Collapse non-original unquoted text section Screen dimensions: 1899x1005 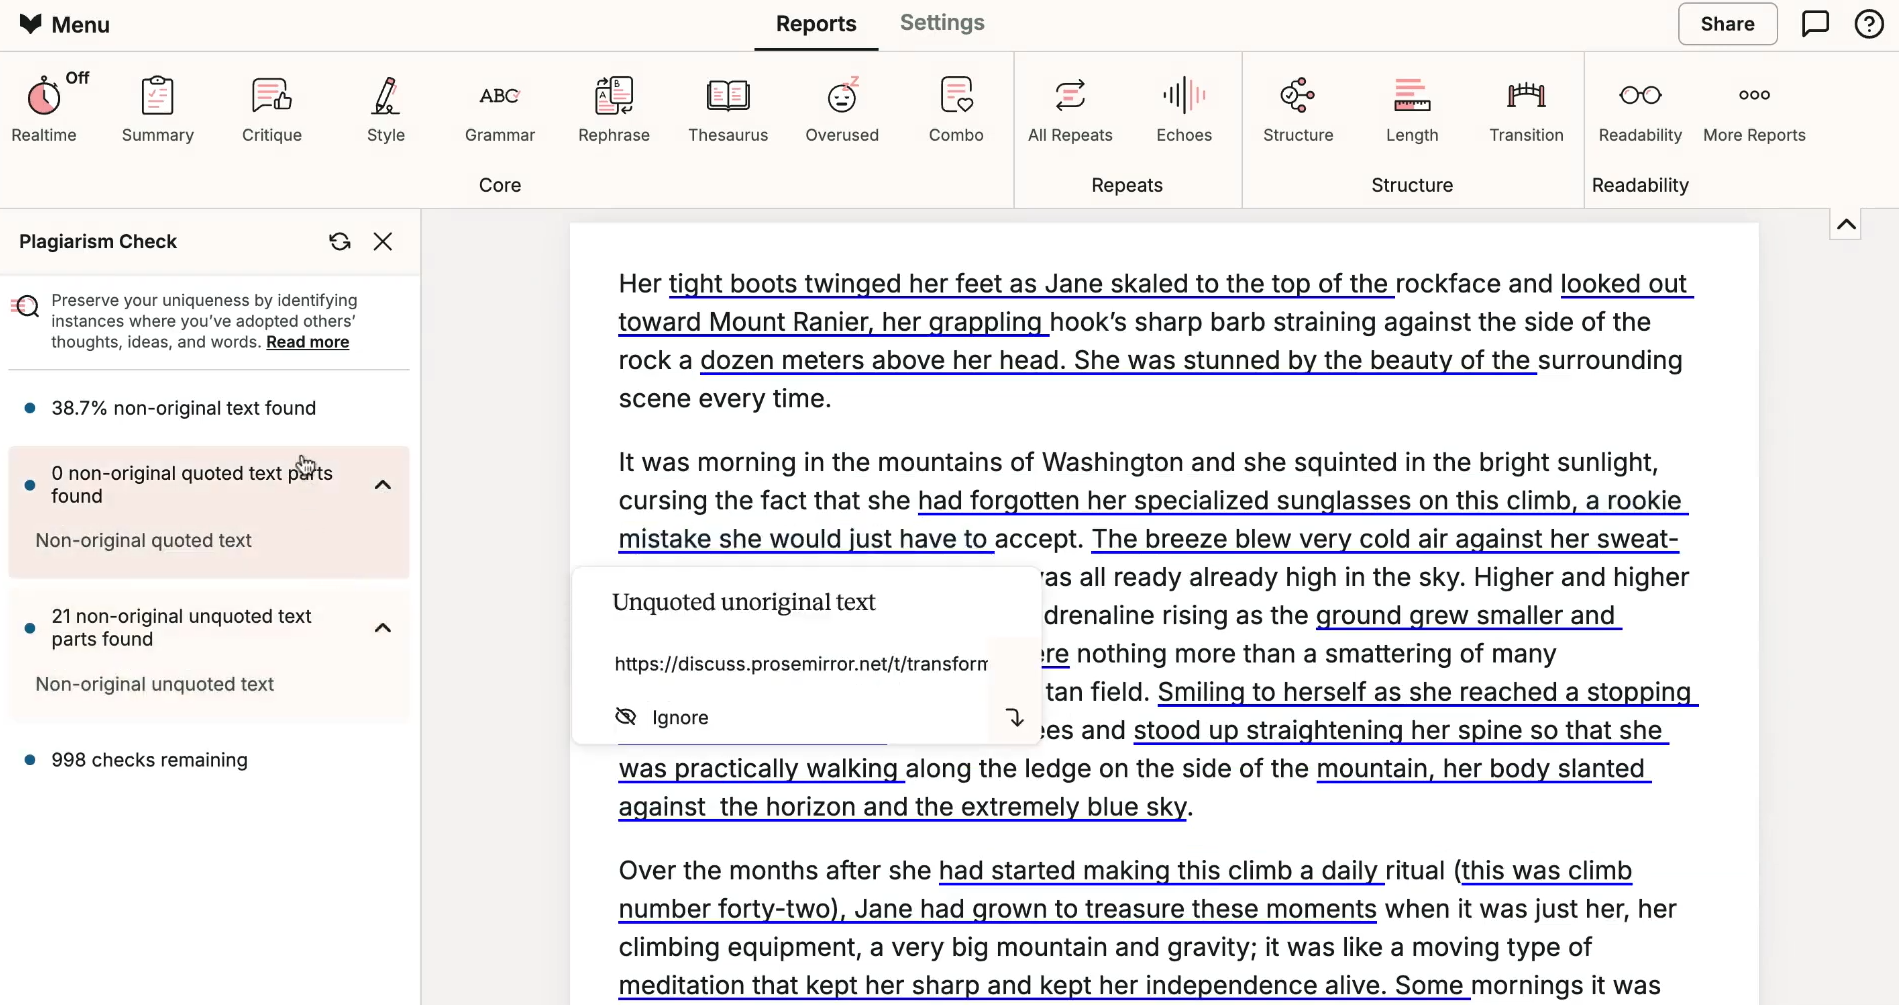click(382, 628)
